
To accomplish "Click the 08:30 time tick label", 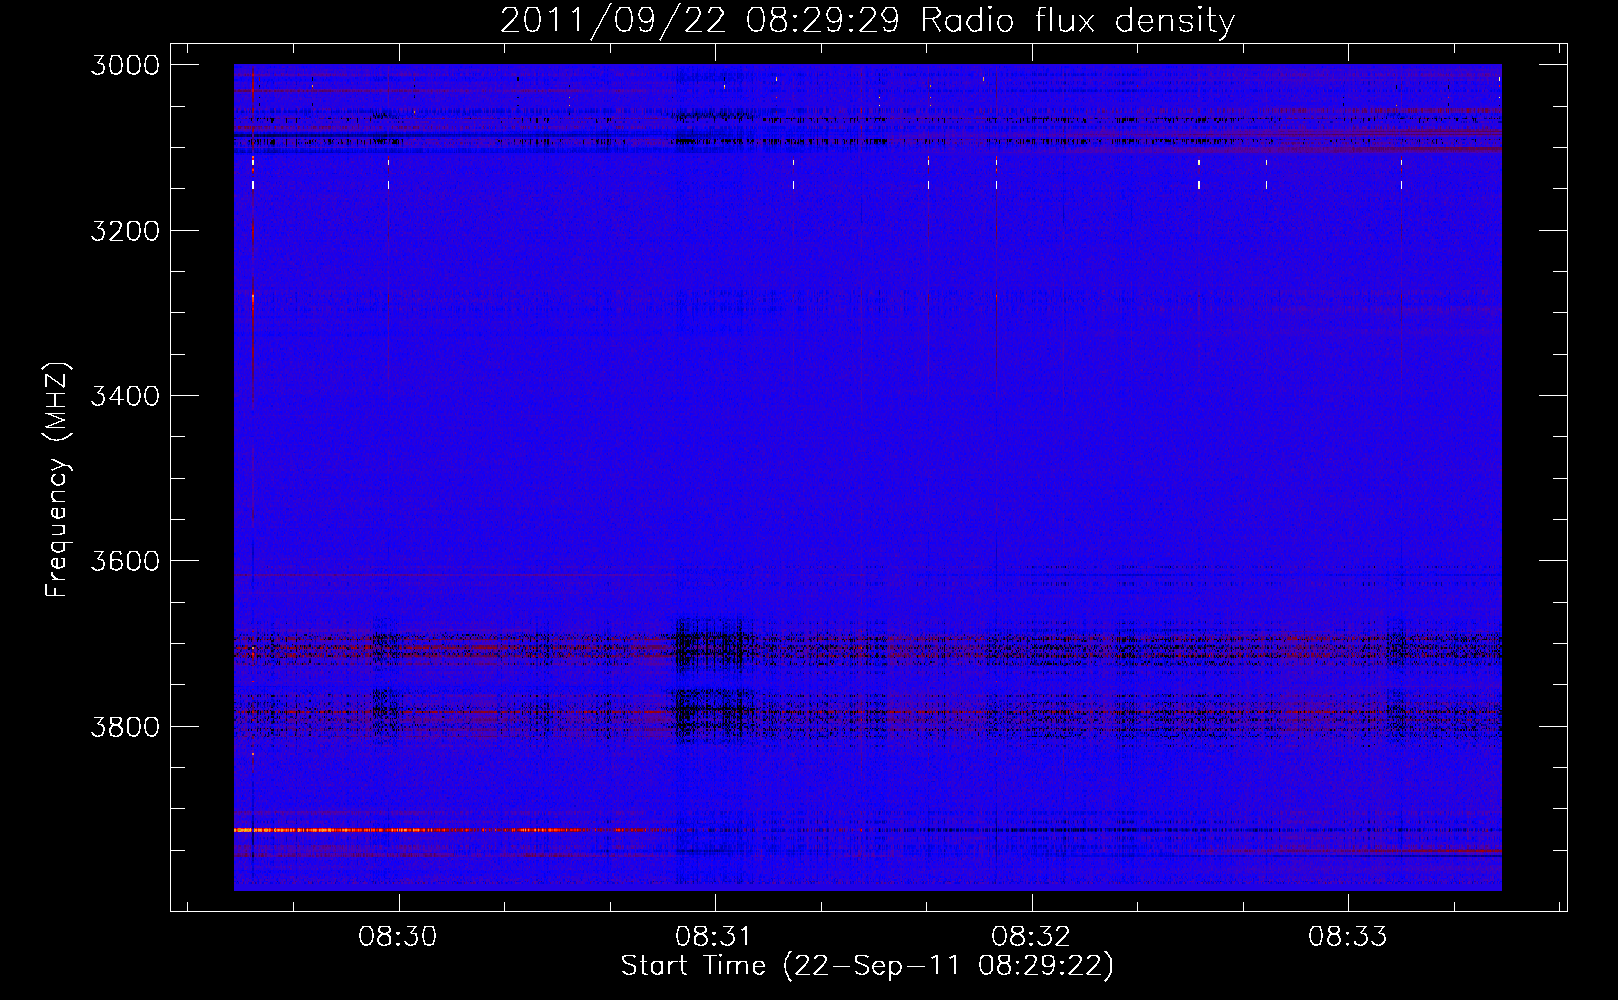I will (x=399, y=937).
